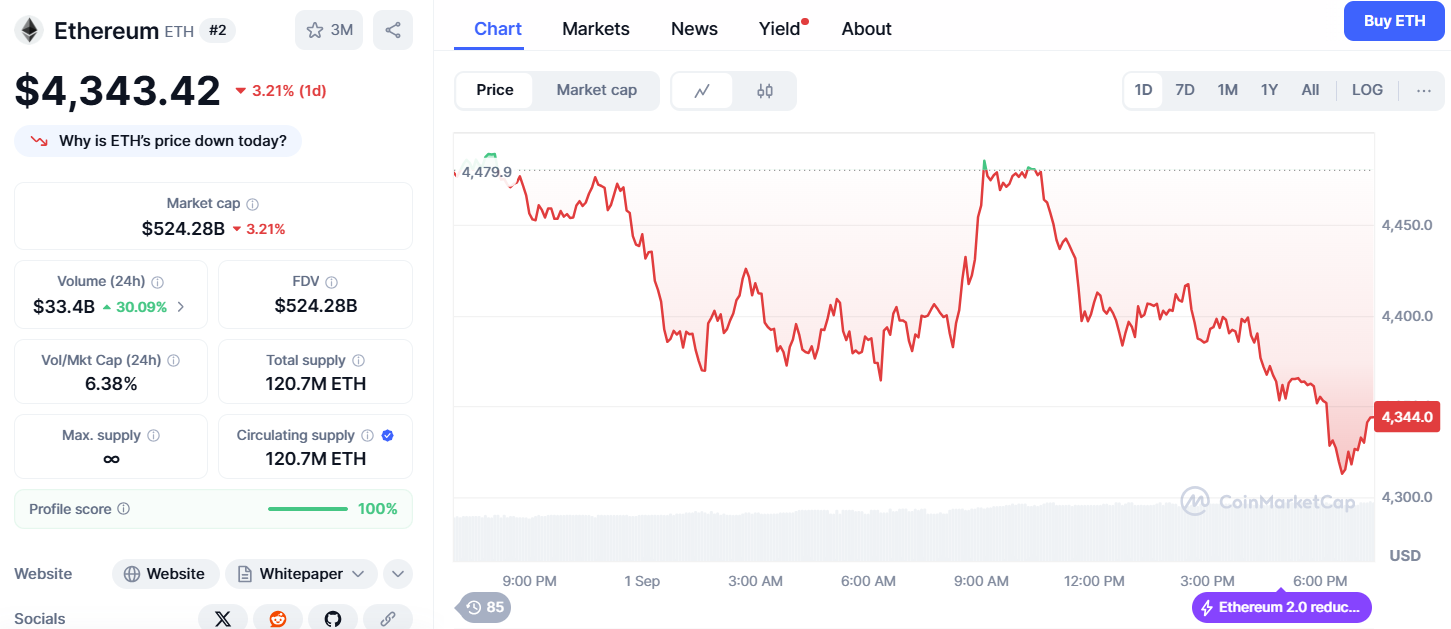This screenshot has width=1451, height=629.
Task: Open the Reddit social icon
Action: coord(277,617)
